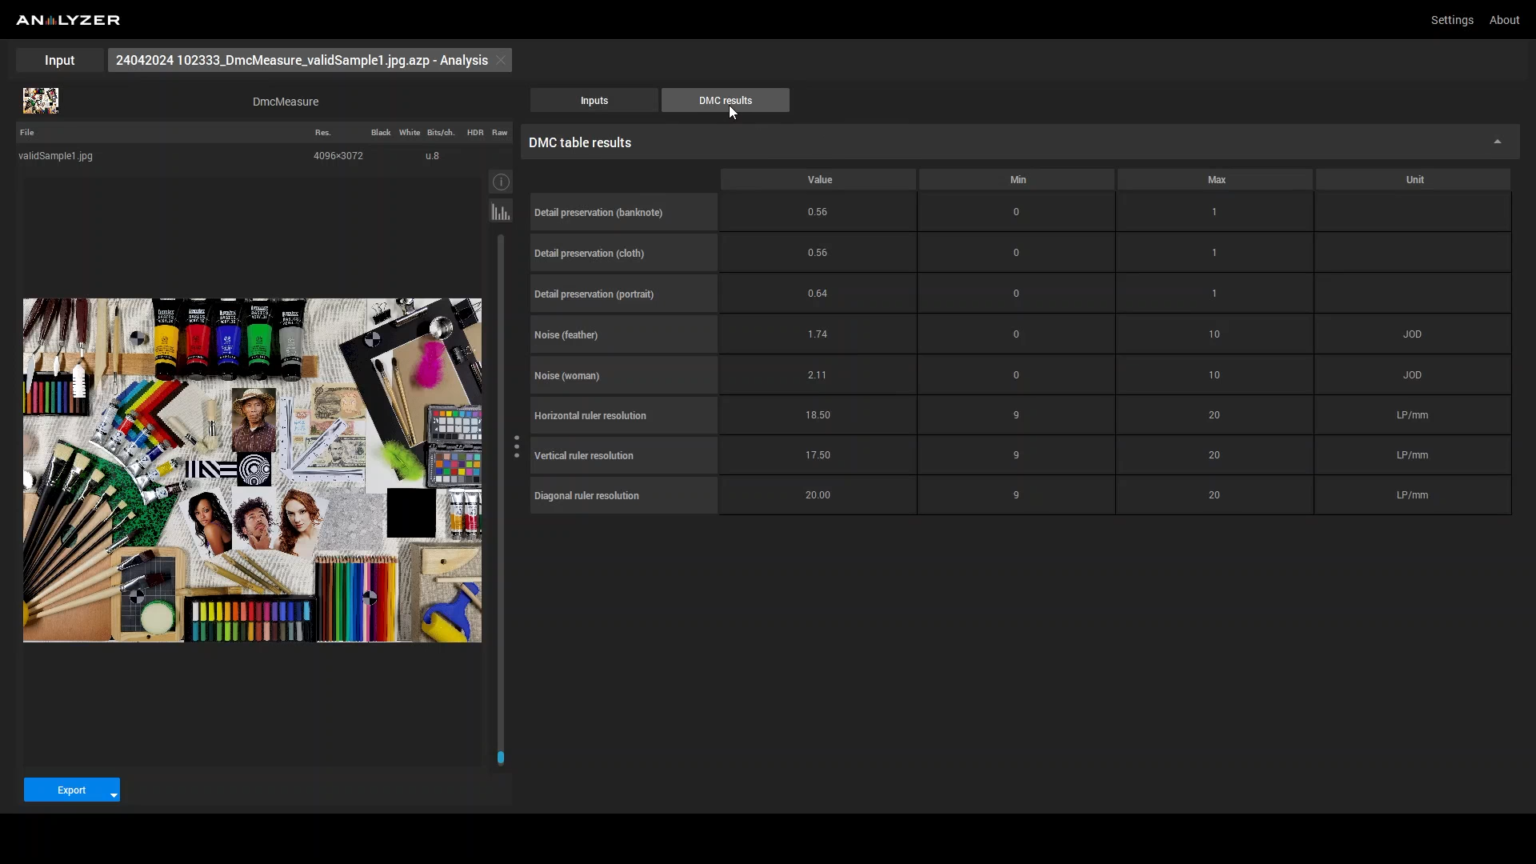Click the ANALYZER logo
Viewport: 1536px width, 864px height.
[x=67, y=19]
